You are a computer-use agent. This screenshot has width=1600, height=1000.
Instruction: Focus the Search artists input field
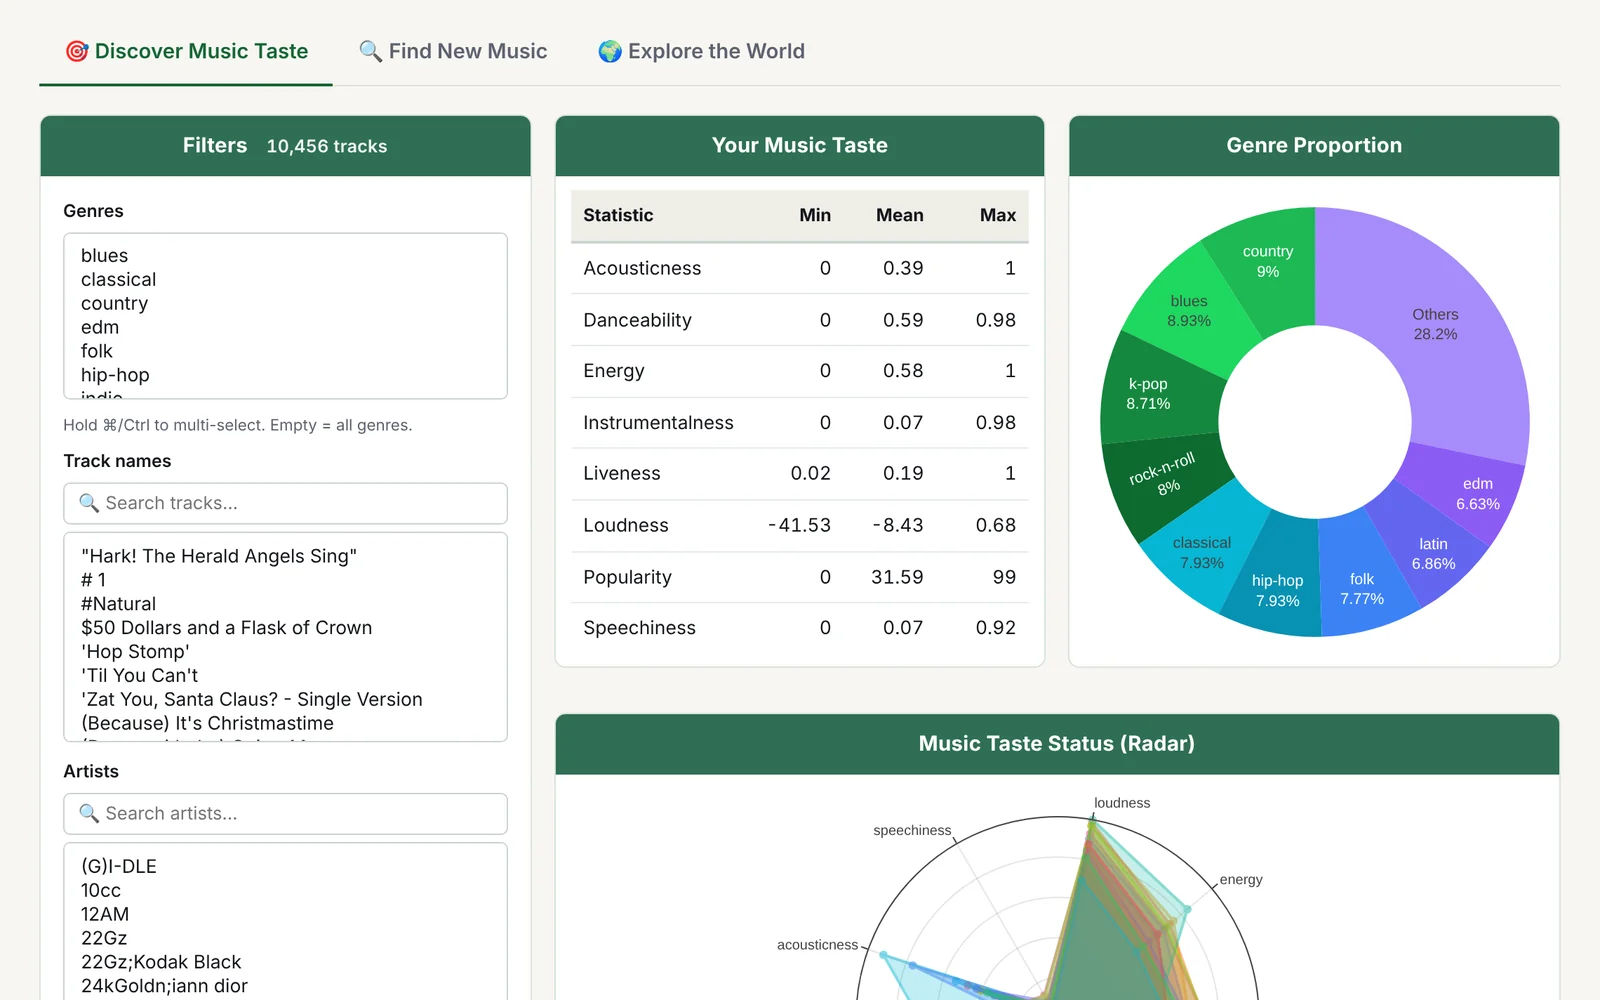[285, 814]
